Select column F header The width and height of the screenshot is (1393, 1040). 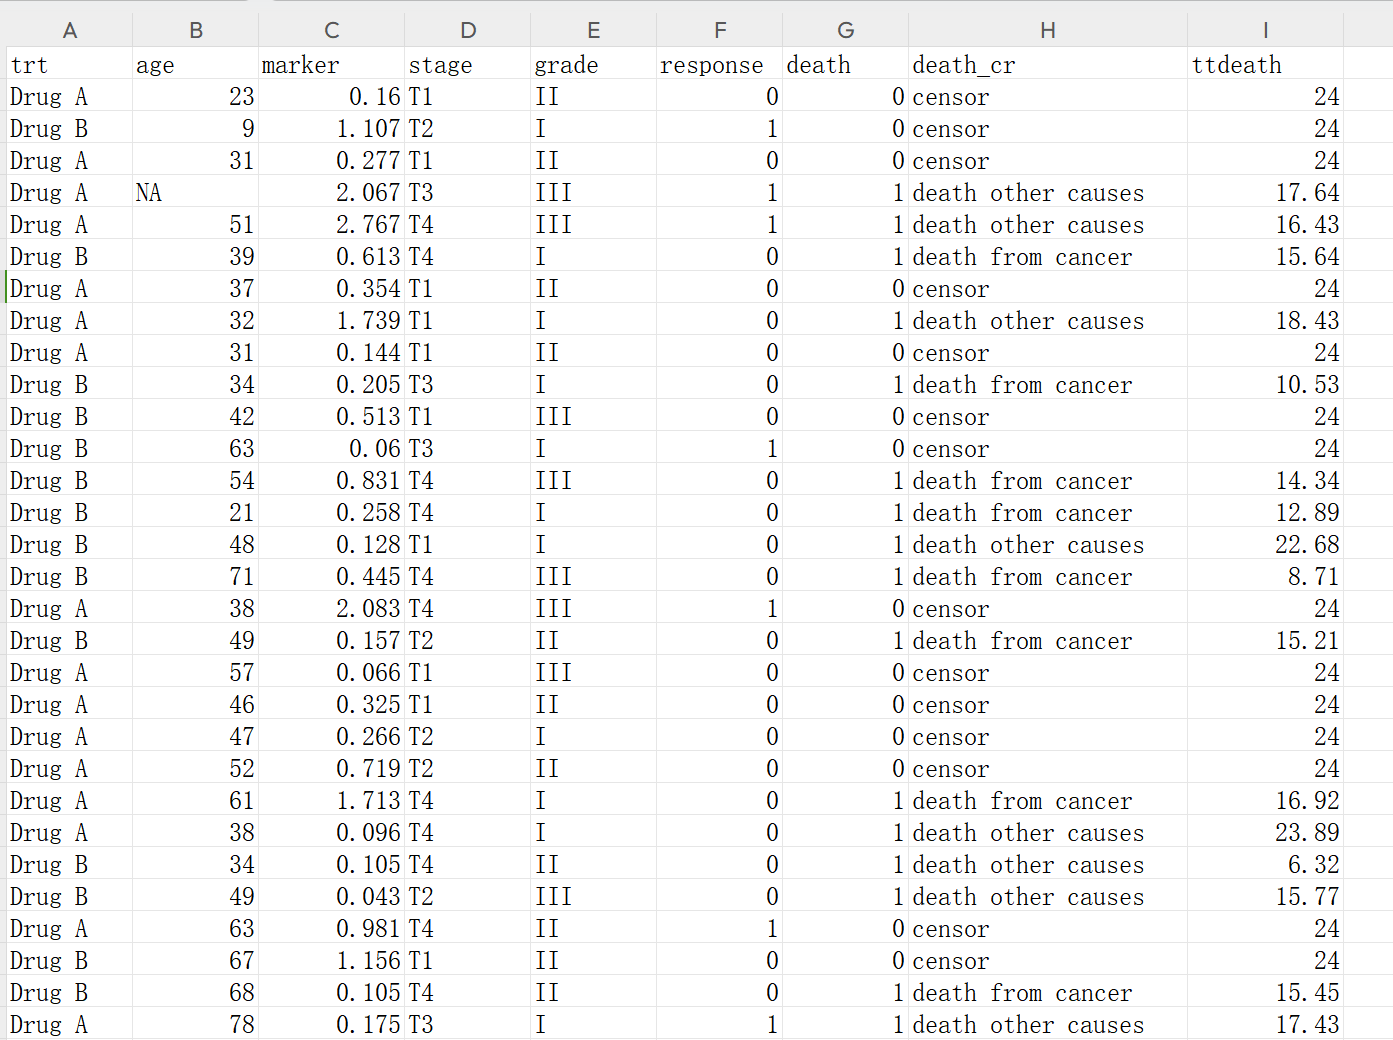[x=719, y=30]
